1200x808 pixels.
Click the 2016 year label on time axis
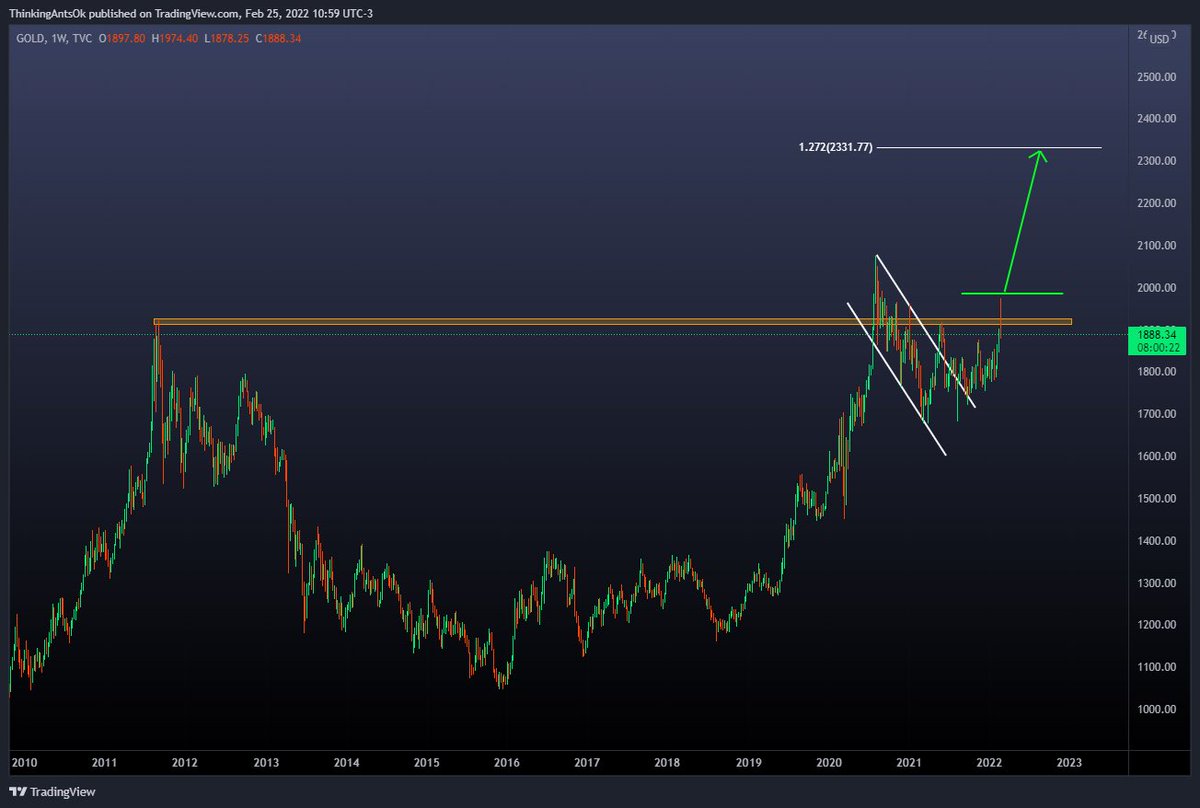click(x=506, y=762)
